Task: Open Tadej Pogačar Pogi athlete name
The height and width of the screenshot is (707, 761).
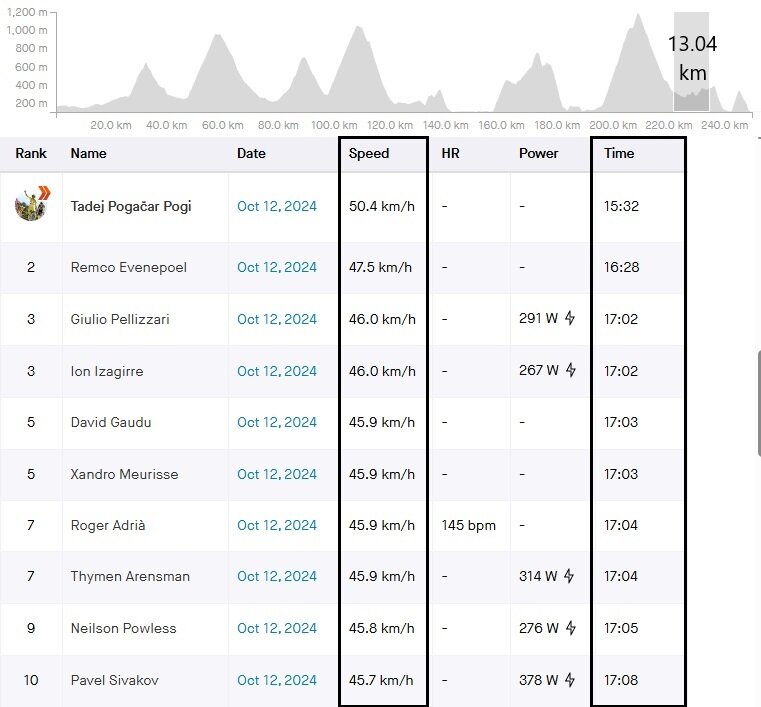Action: (x=131, y=207)
